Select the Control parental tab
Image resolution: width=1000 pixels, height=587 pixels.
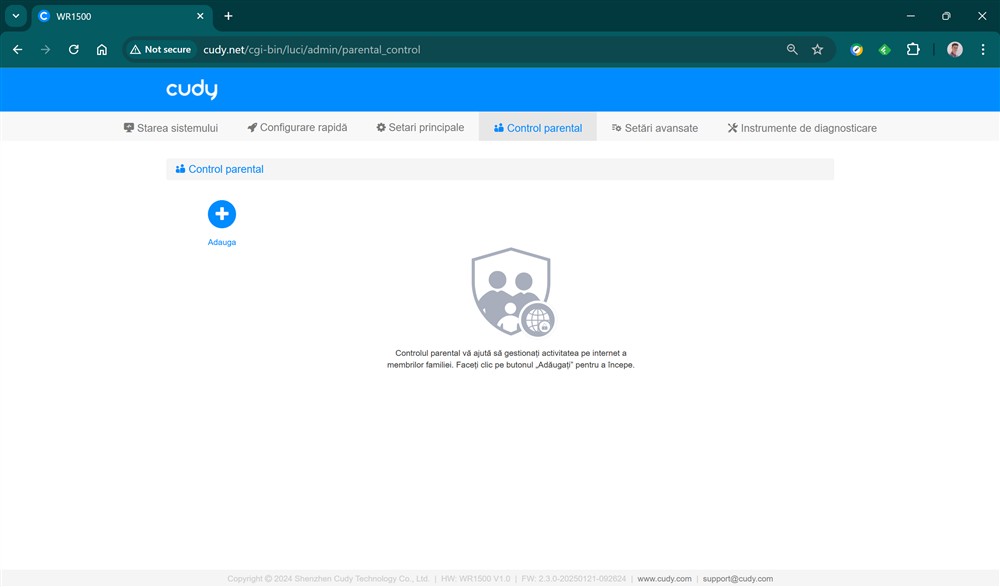[x=538, y=128]
